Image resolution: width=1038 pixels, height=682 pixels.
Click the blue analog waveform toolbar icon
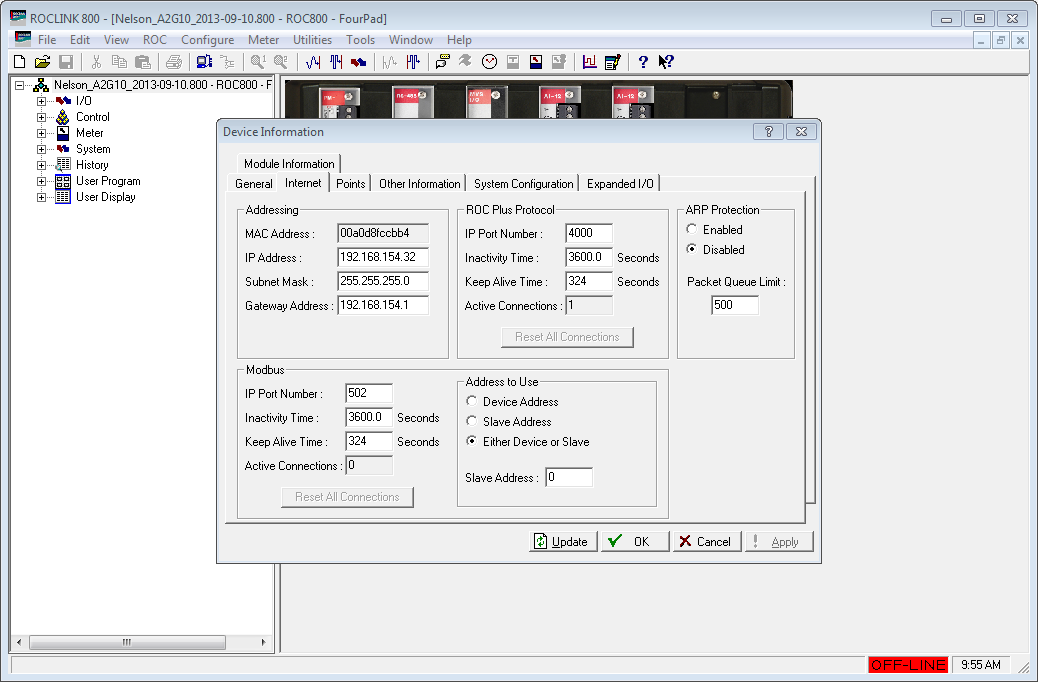[x=313, y=62]
